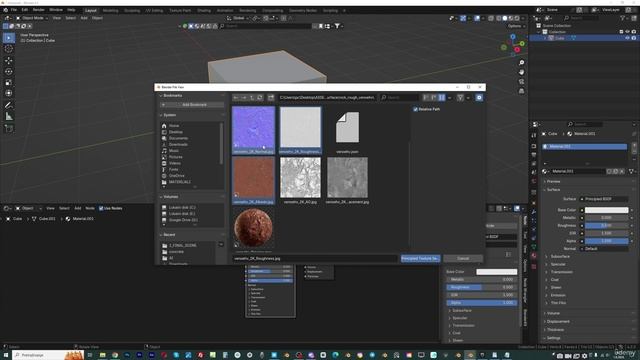Screen dimensions: 640x360
Task: Open Object Mode dropdown
Action: [32, 18]
